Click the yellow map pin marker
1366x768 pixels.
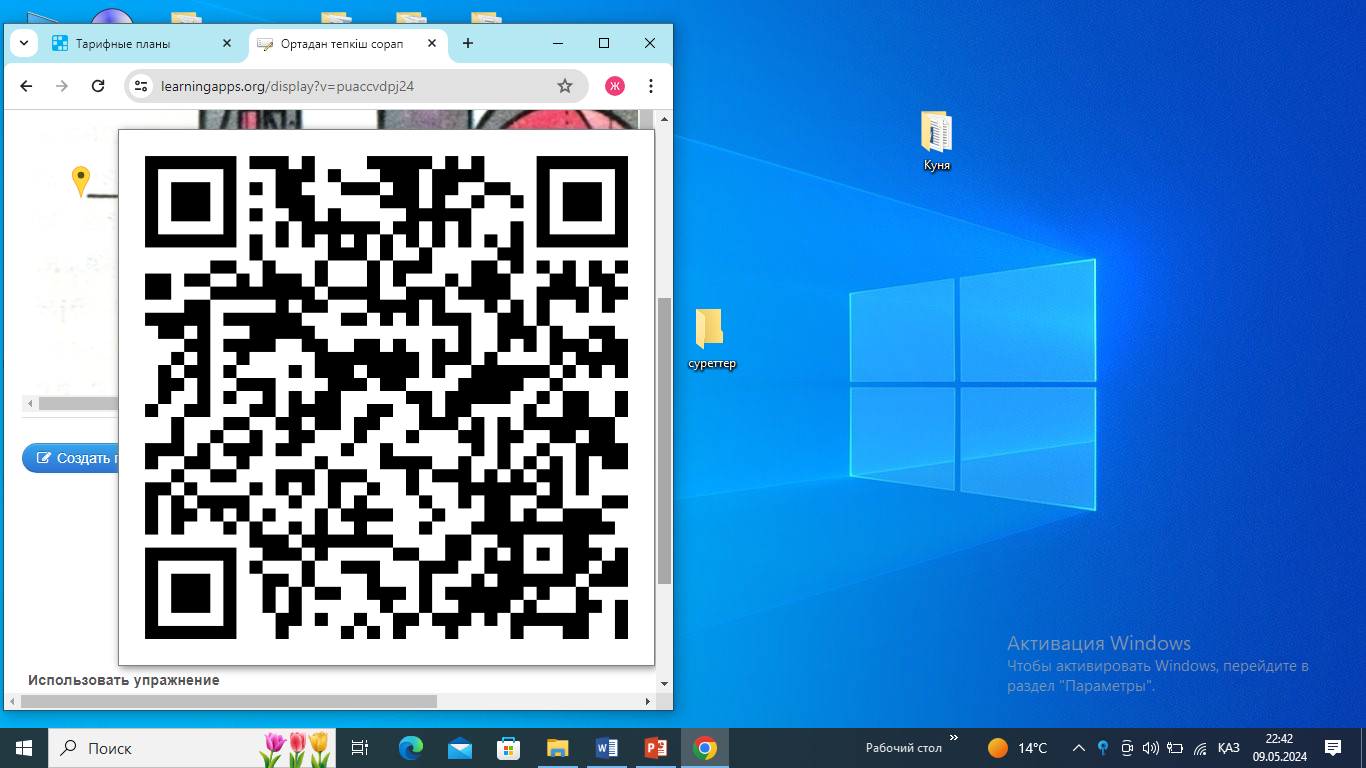(x=81, y=181)
